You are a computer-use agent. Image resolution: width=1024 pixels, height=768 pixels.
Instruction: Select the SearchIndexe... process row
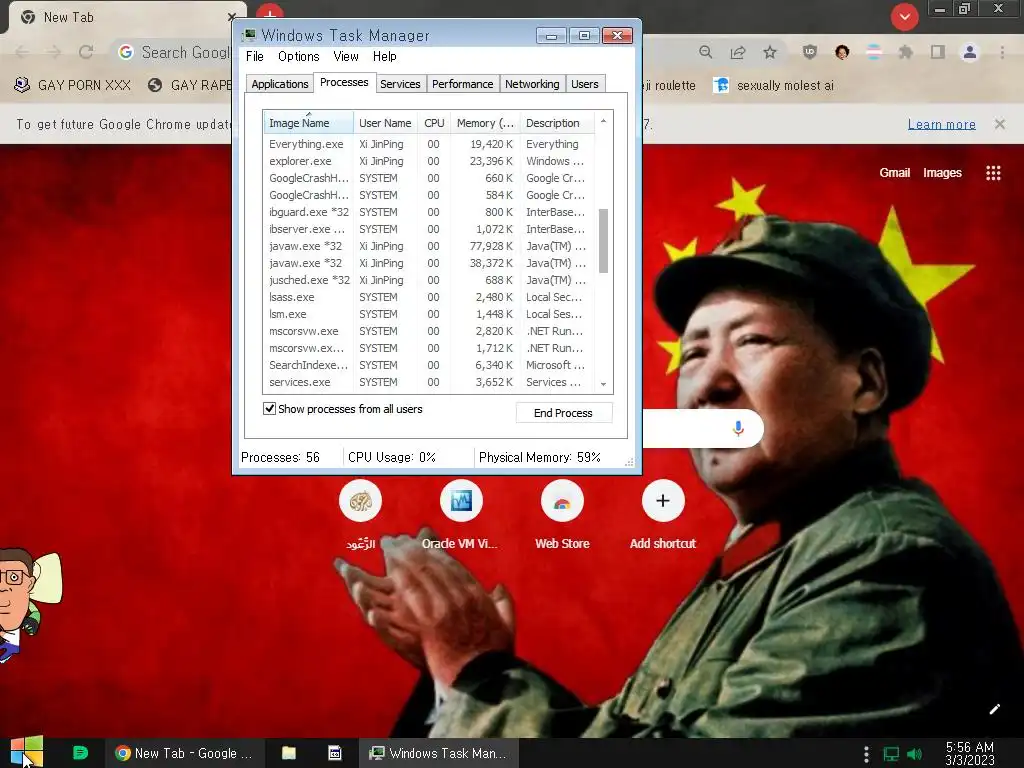pyautogui.click(x=429, y=365)
